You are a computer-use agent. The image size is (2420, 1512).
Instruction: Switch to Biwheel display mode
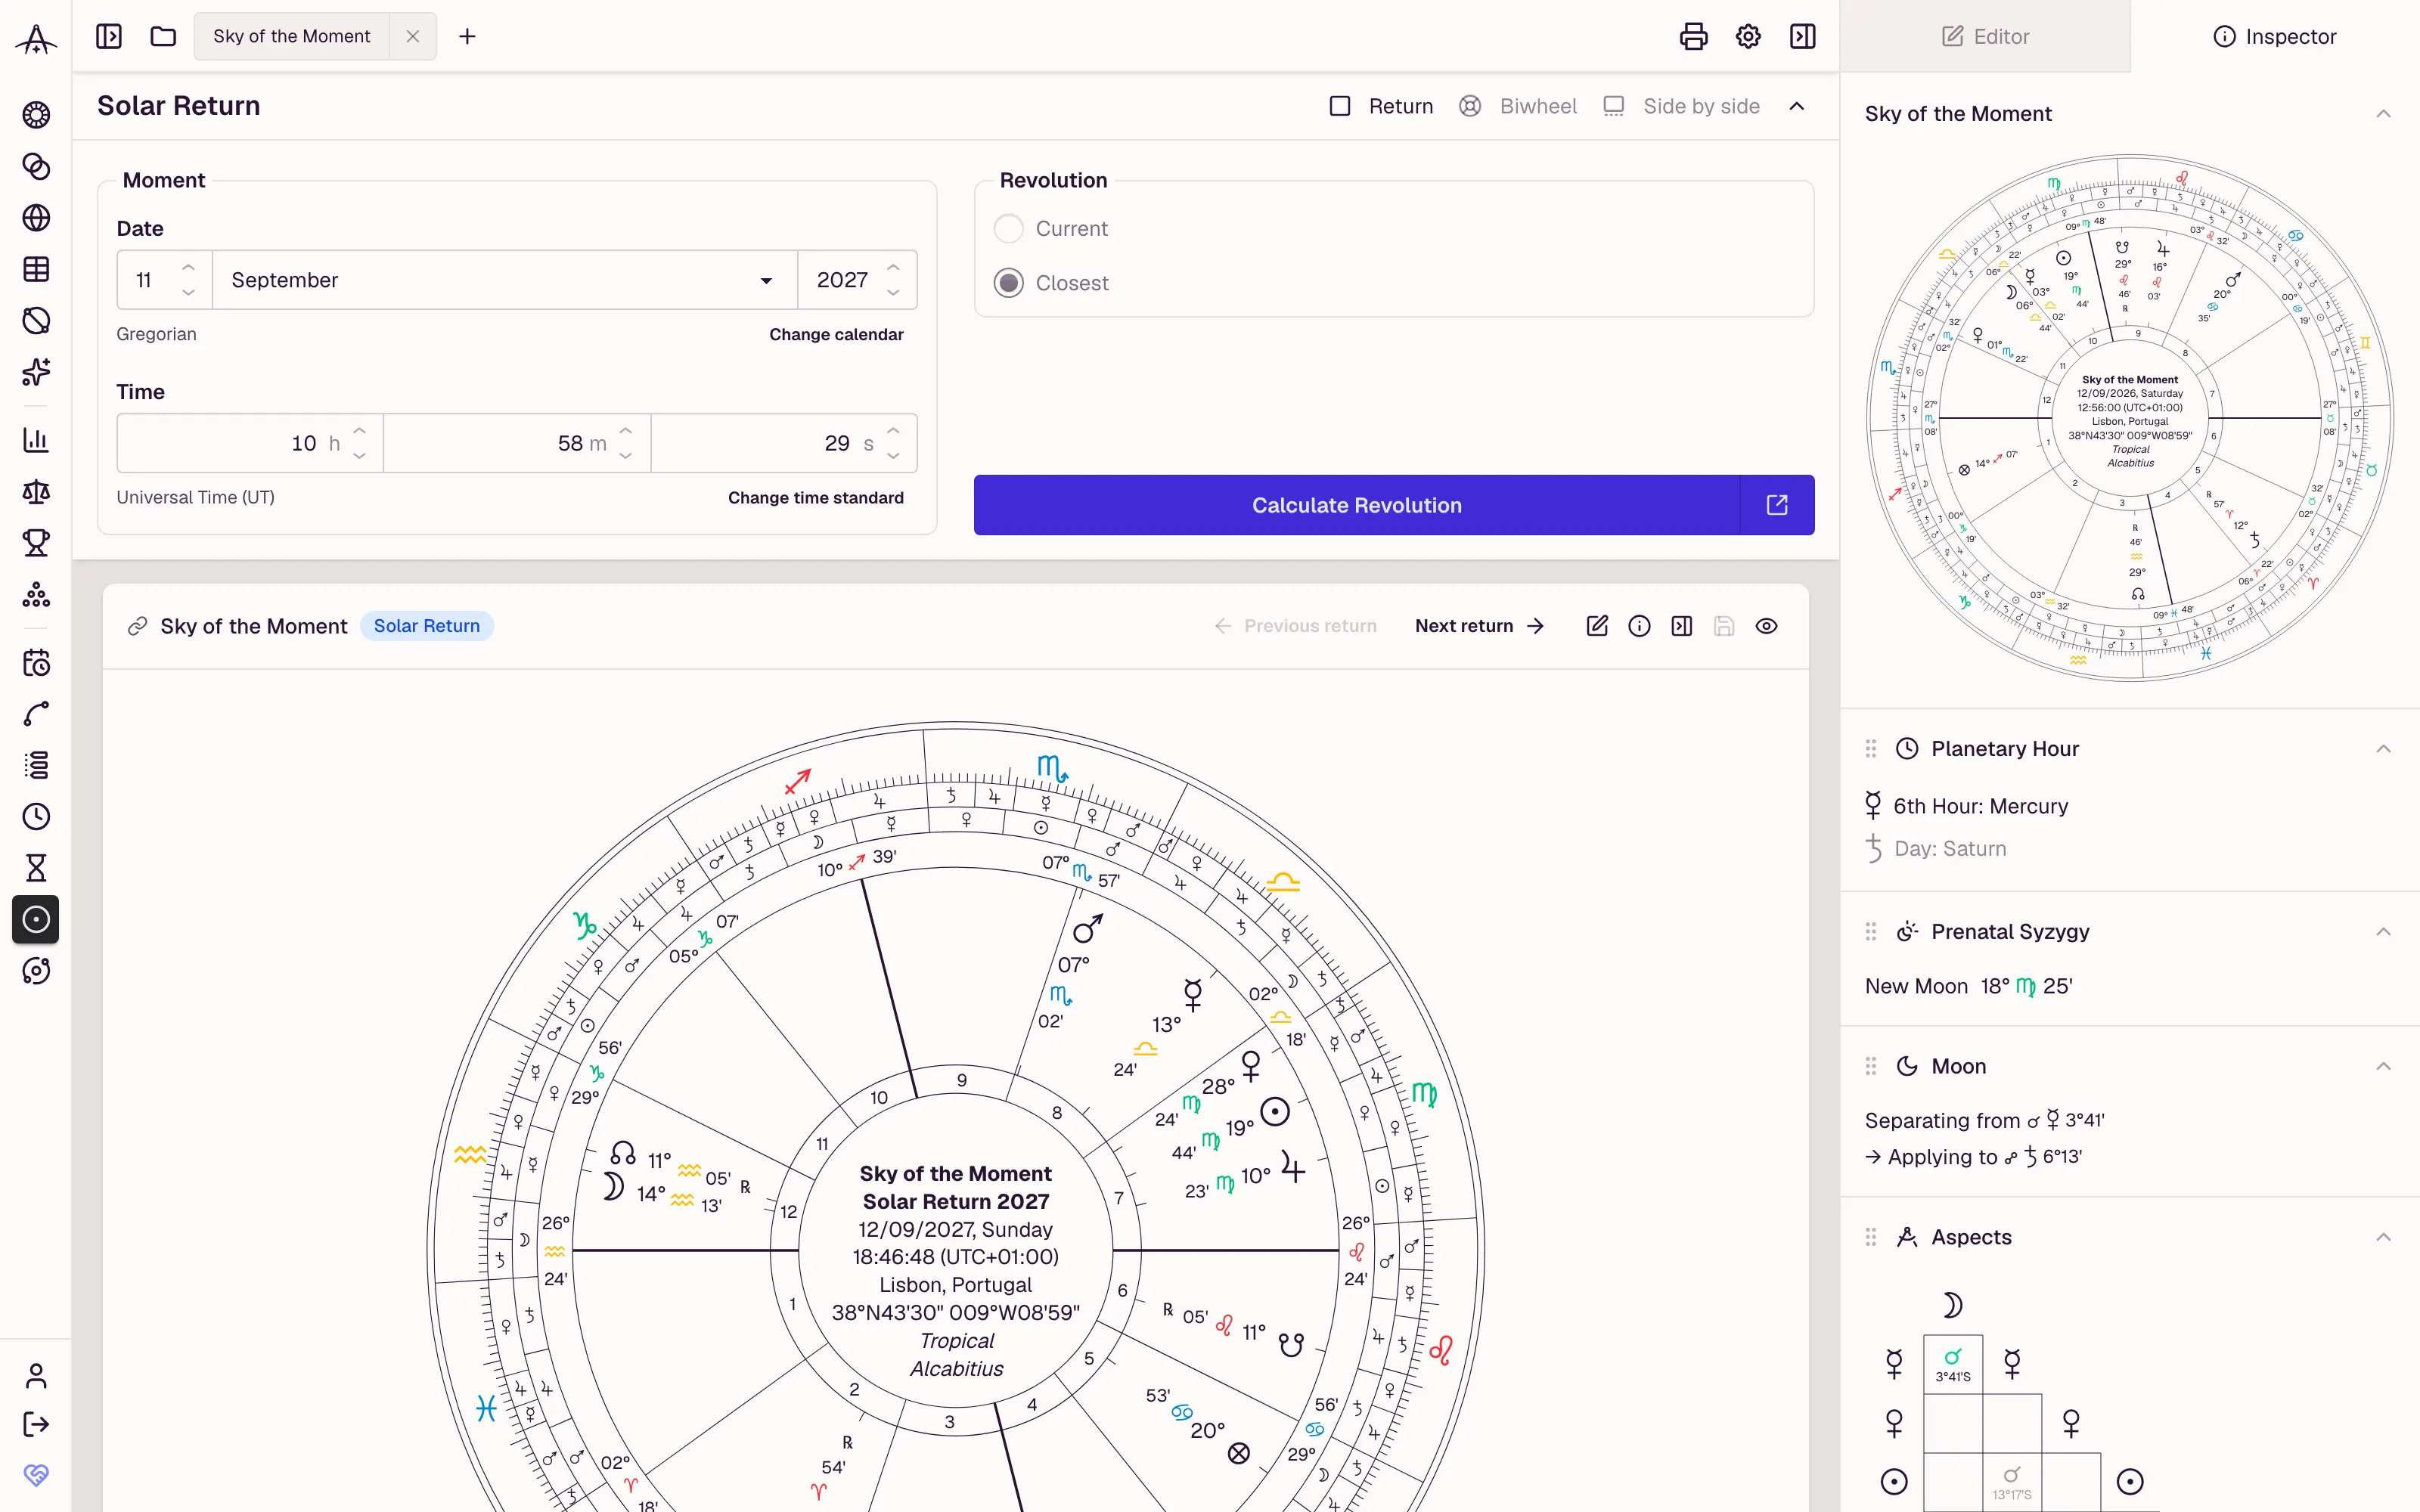[1517, 106]
